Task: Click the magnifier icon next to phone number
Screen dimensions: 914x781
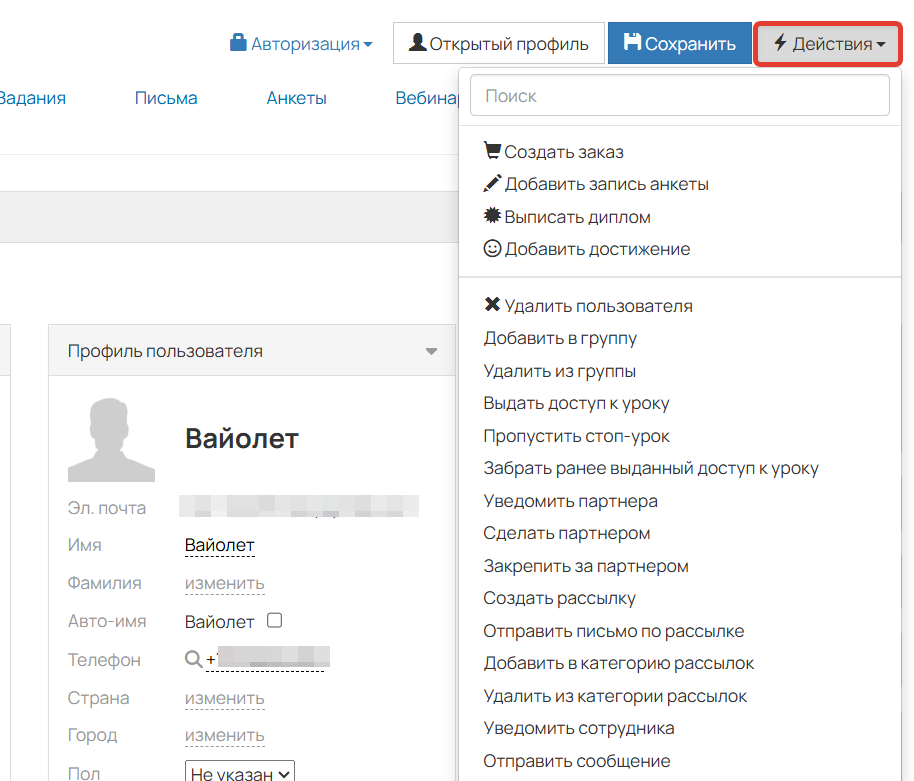Action: [x=194, y=660]
